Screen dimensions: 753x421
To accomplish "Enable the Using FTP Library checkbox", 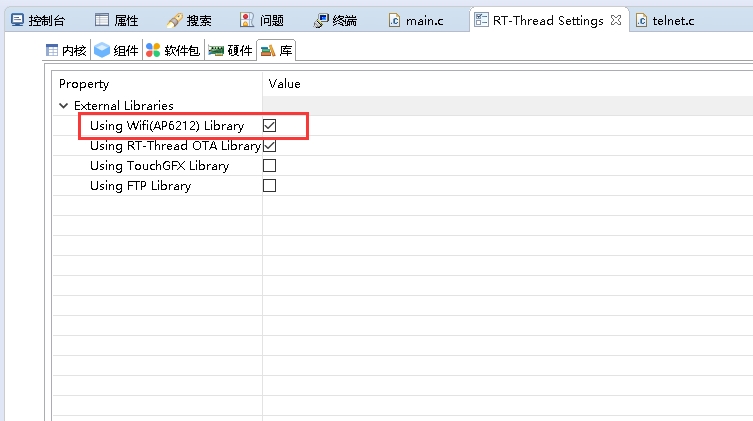I will click(x=269, y=186).
